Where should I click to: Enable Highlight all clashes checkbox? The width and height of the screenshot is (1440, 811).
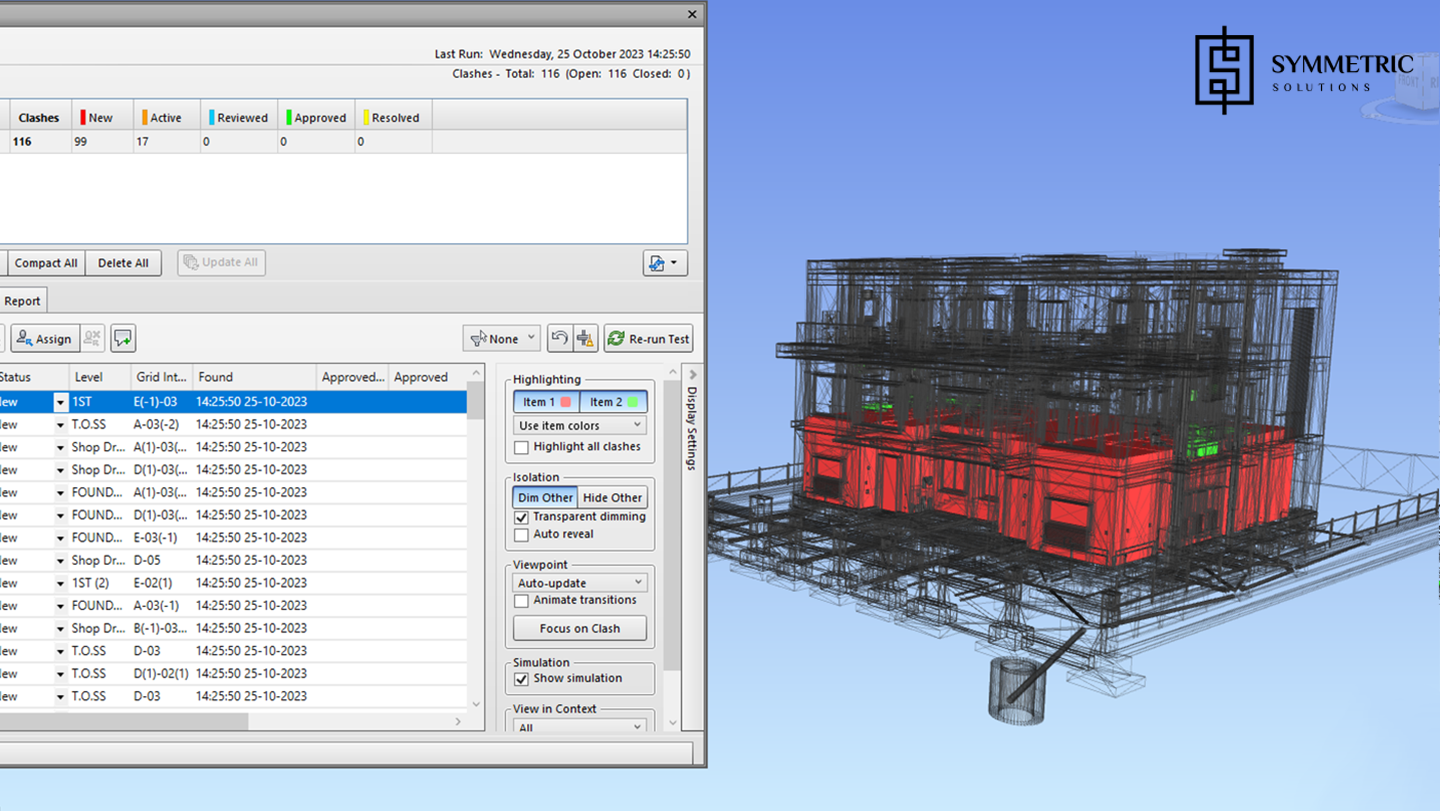522,447
